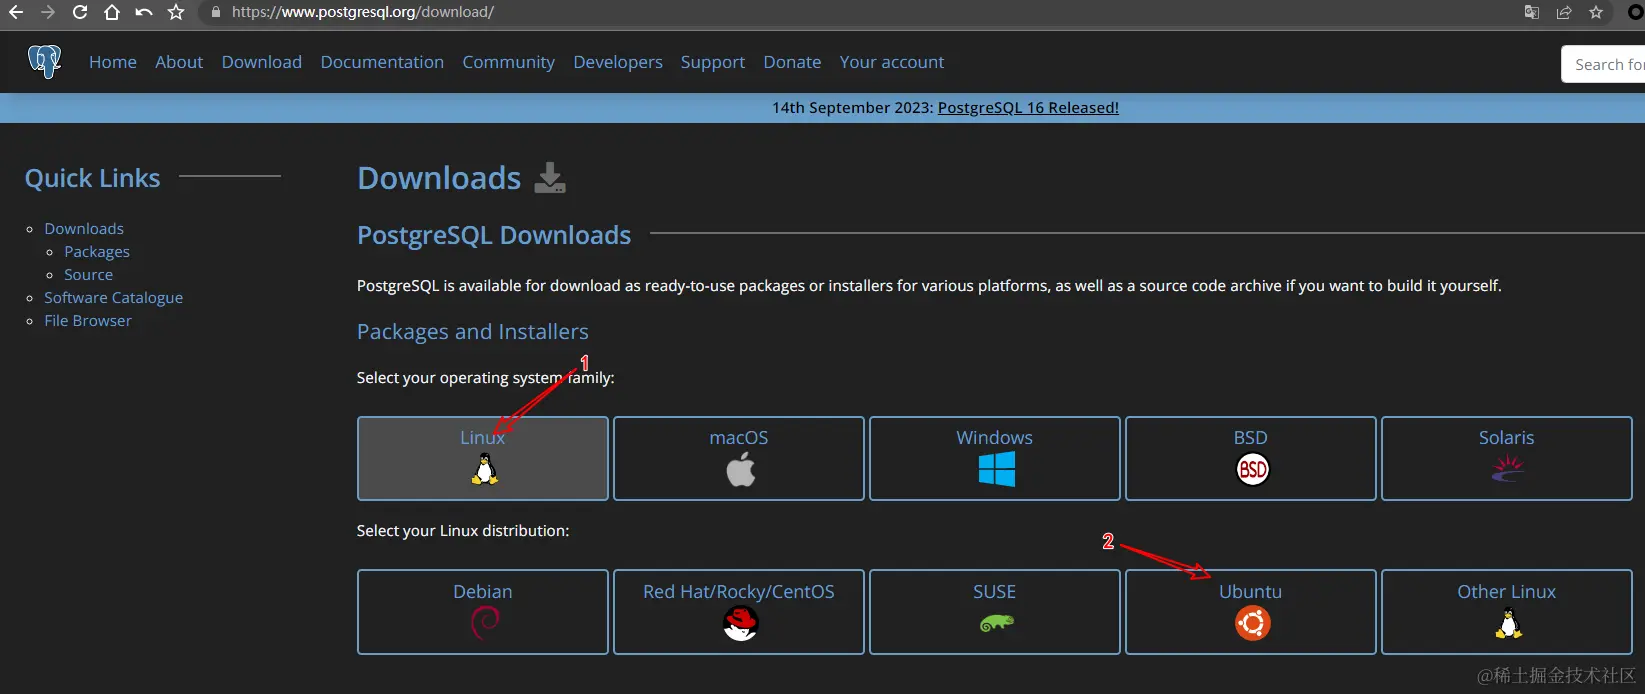This screenshot has width=1645, height=694.
Task: Open Your account nav item
Action: click(892, 62)
